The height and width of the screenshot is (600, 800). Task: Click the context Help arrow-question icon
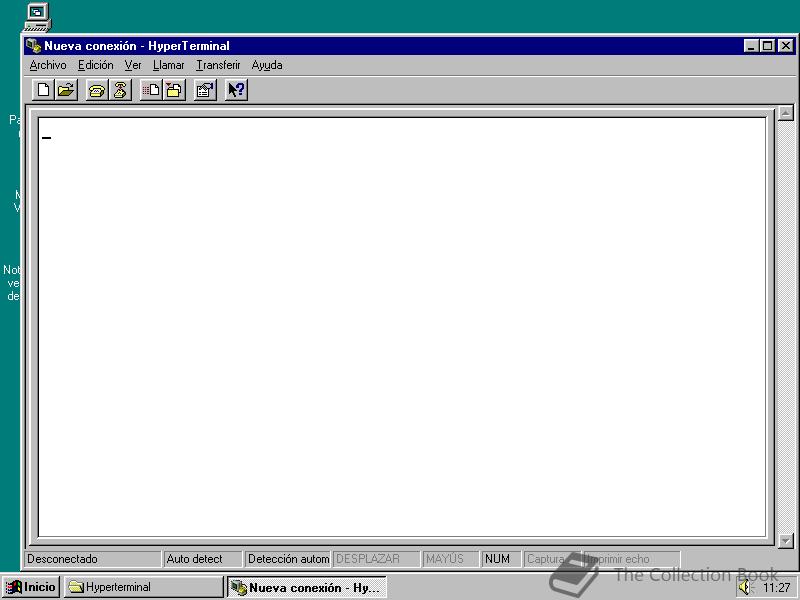236,90
